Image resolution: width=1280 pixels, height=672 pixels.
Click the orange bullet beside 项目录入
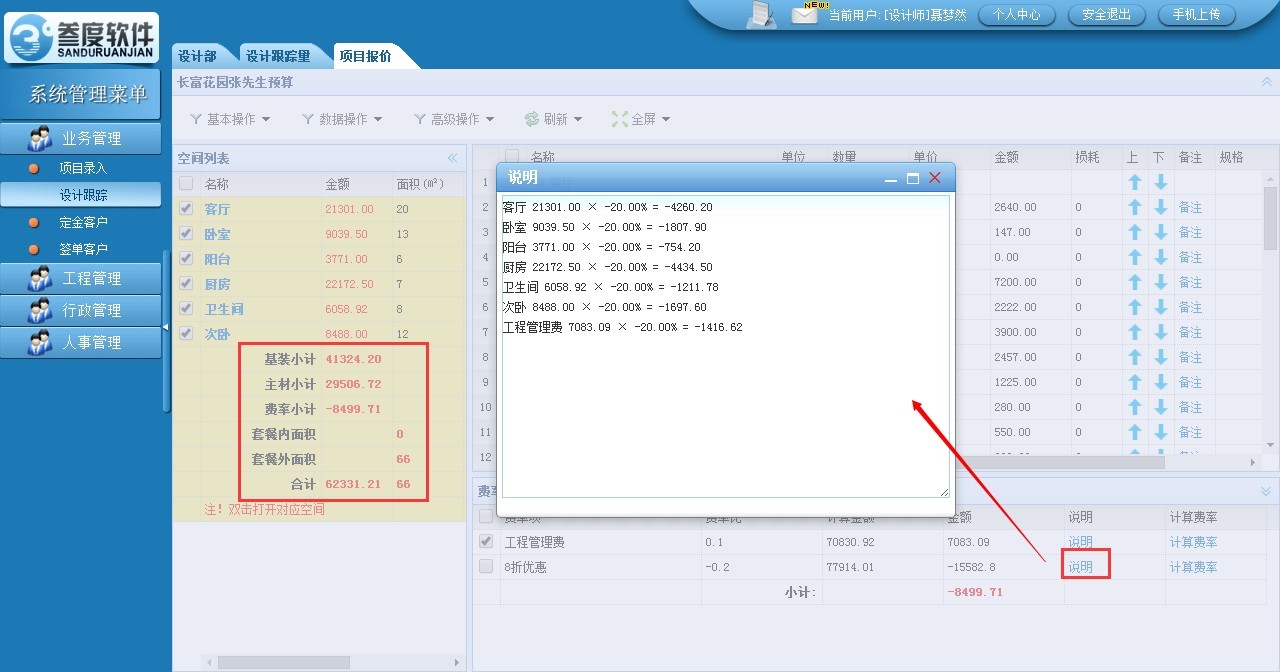[34, 168]
